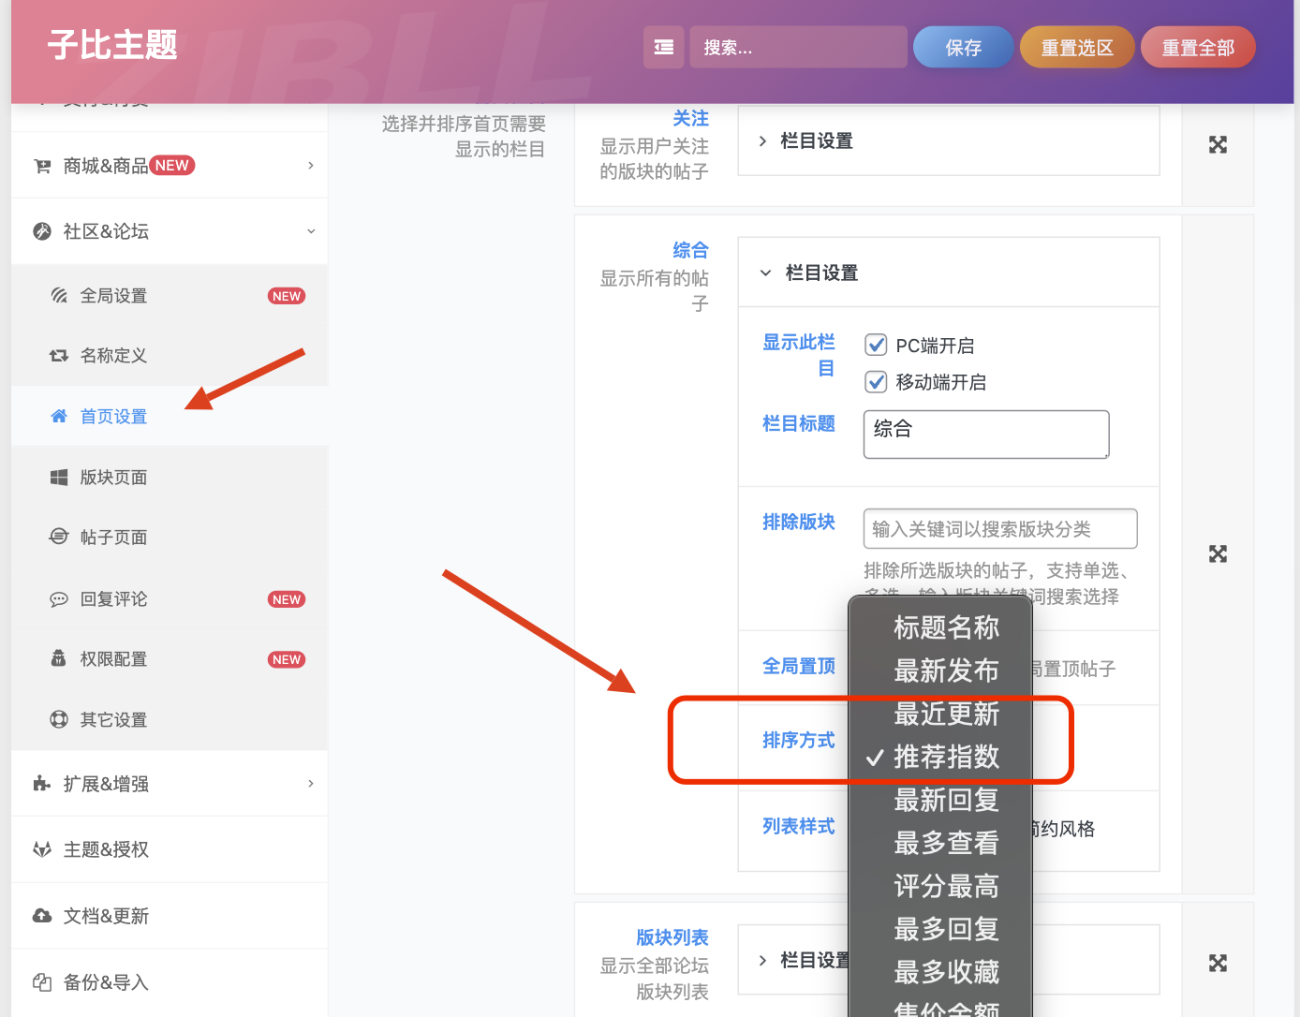Click the 权限配置 user icon

[x=58, y=659]
